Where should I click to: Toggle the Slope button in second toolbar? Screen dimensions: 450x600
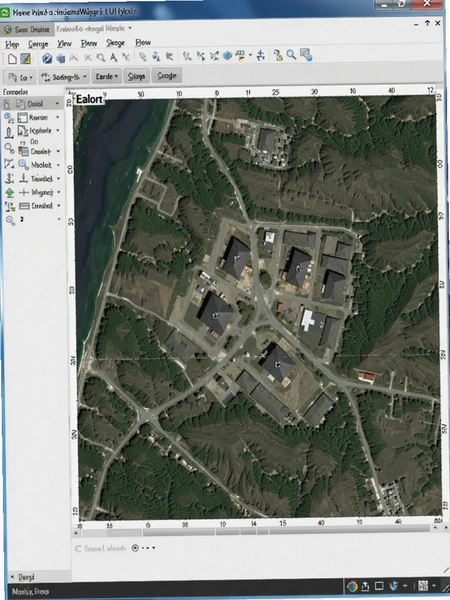(136, 76)
